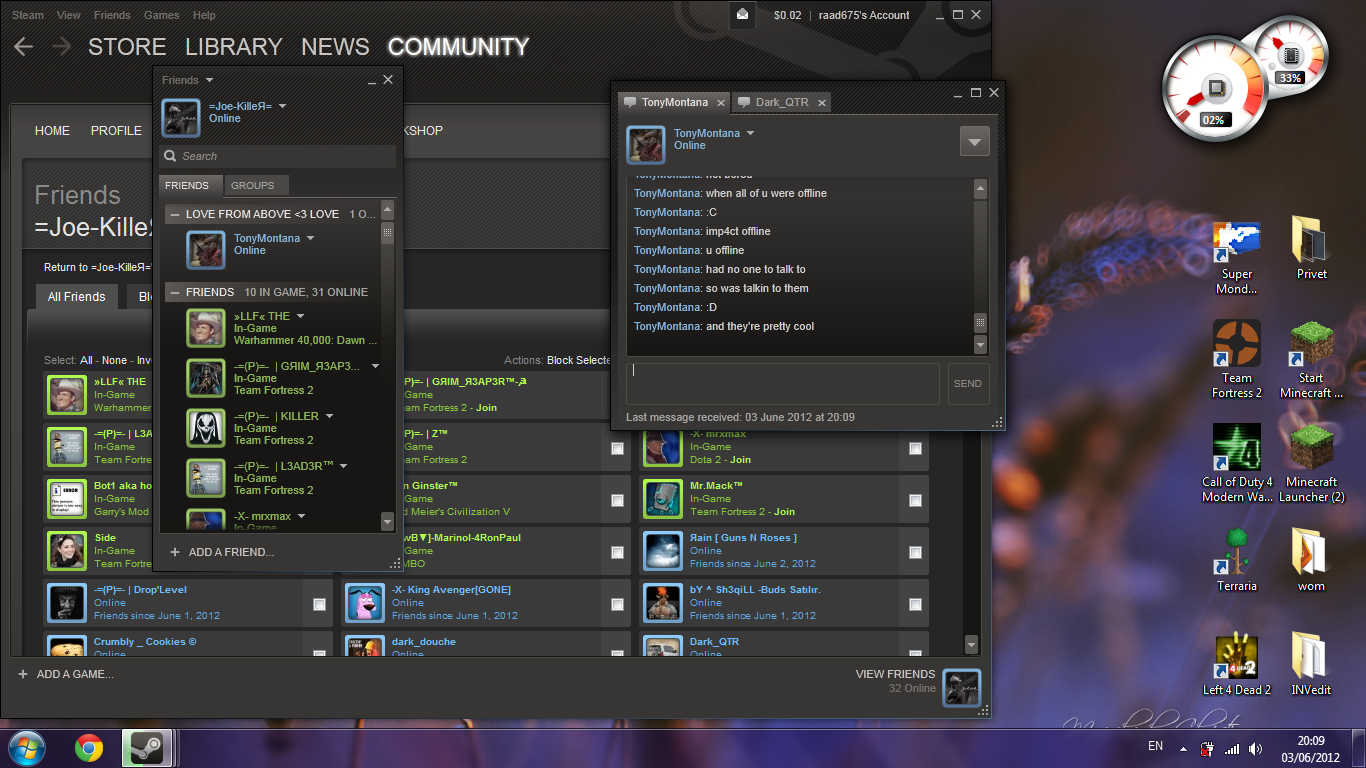Tick the checkbox for bY ^ Sh3qiLL friend card
1366x768 pixels.
click(915, 604)
